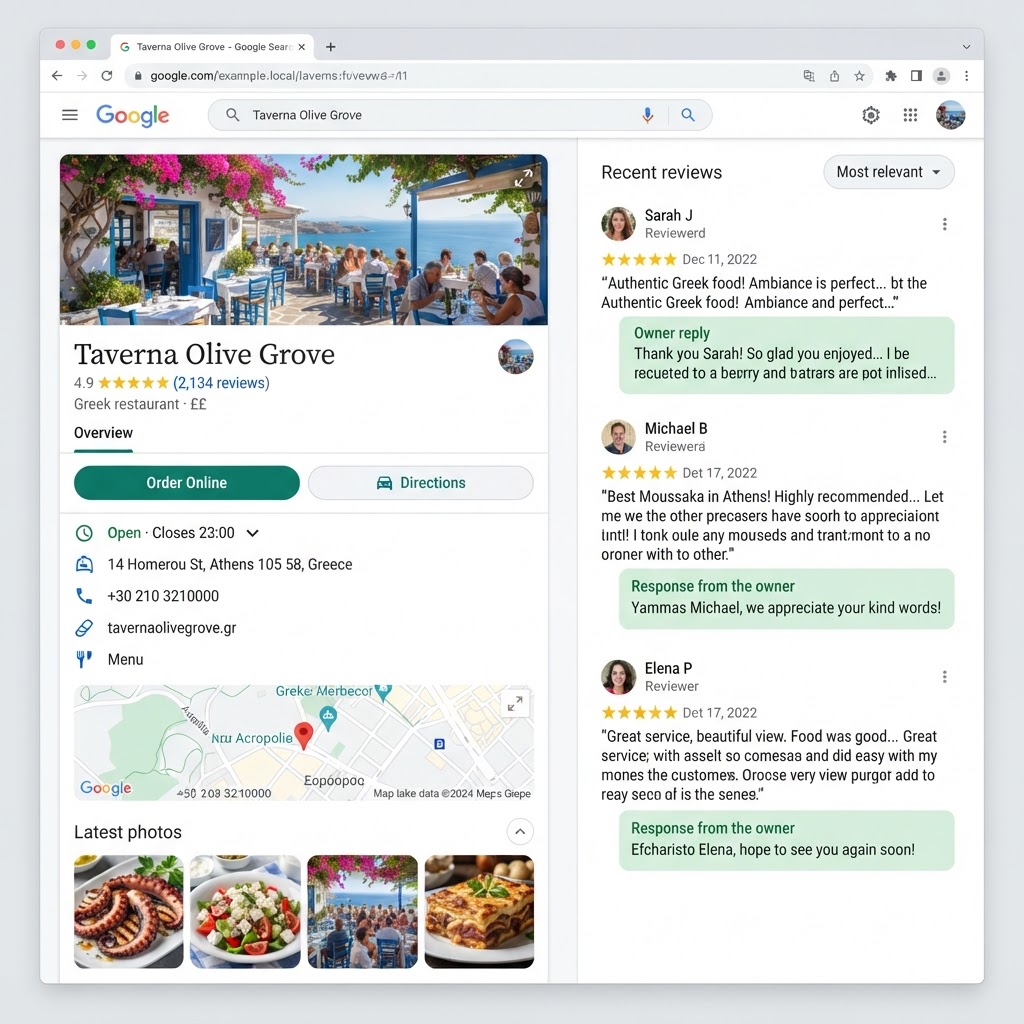Viewport: 1024px width, 1024px height.
Task: Open the browser extensions puzzle icon
Action: (x=891, y=76)
